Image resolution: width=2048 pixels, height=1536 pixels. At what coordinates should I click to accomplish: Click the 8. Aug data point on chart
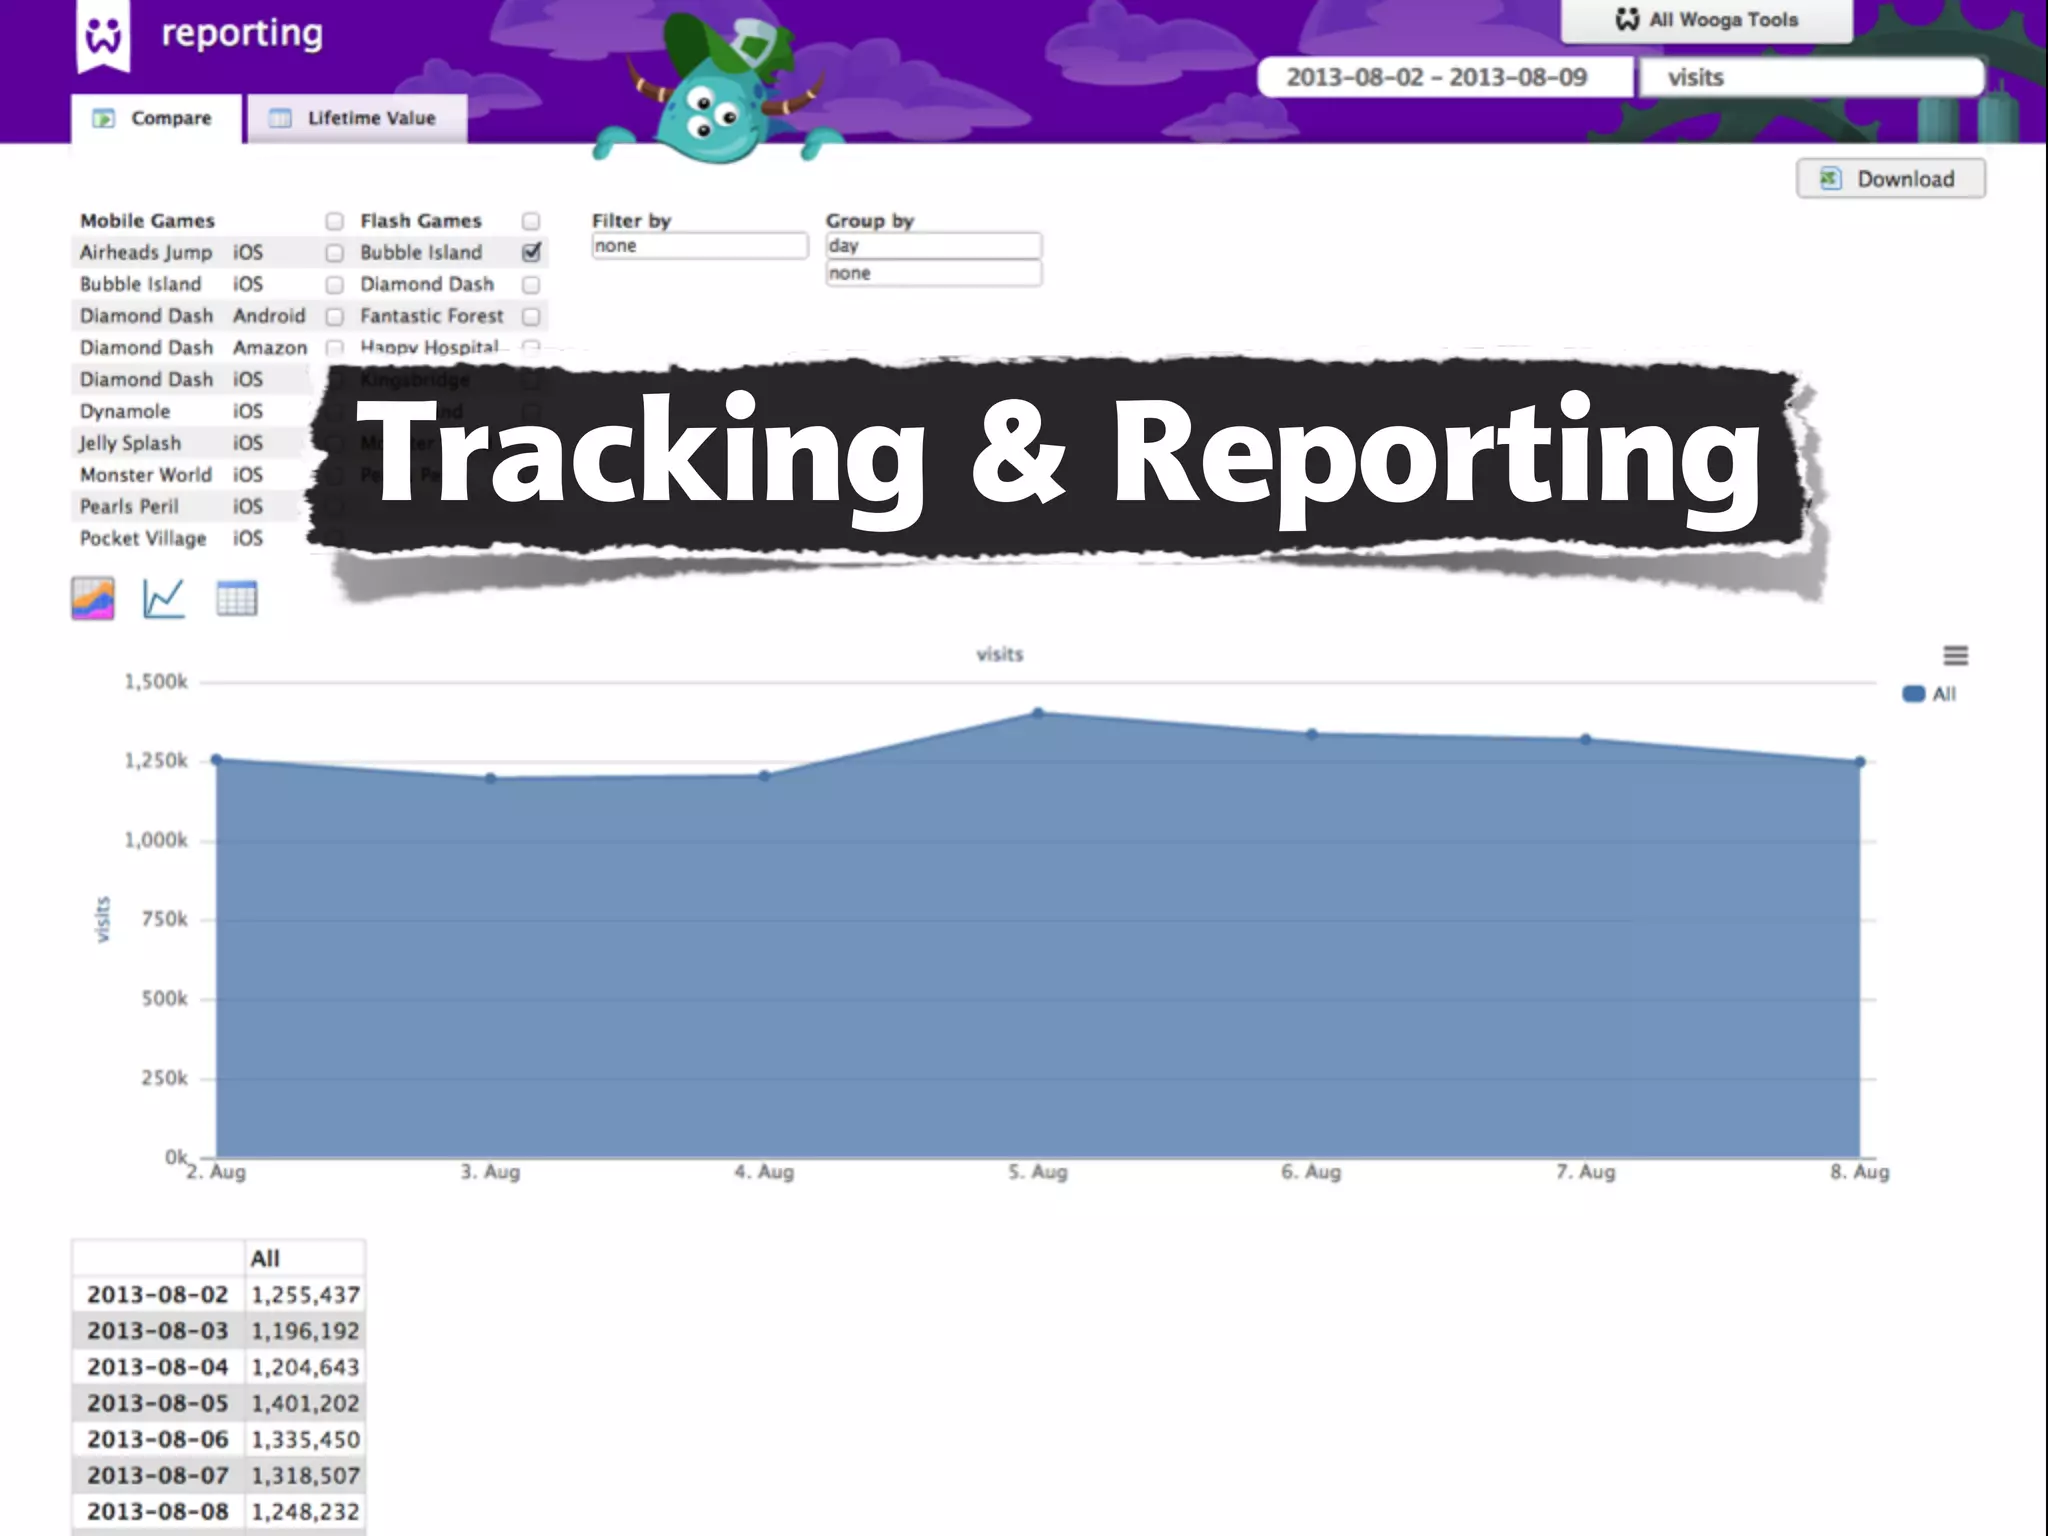coord(1860,761)
